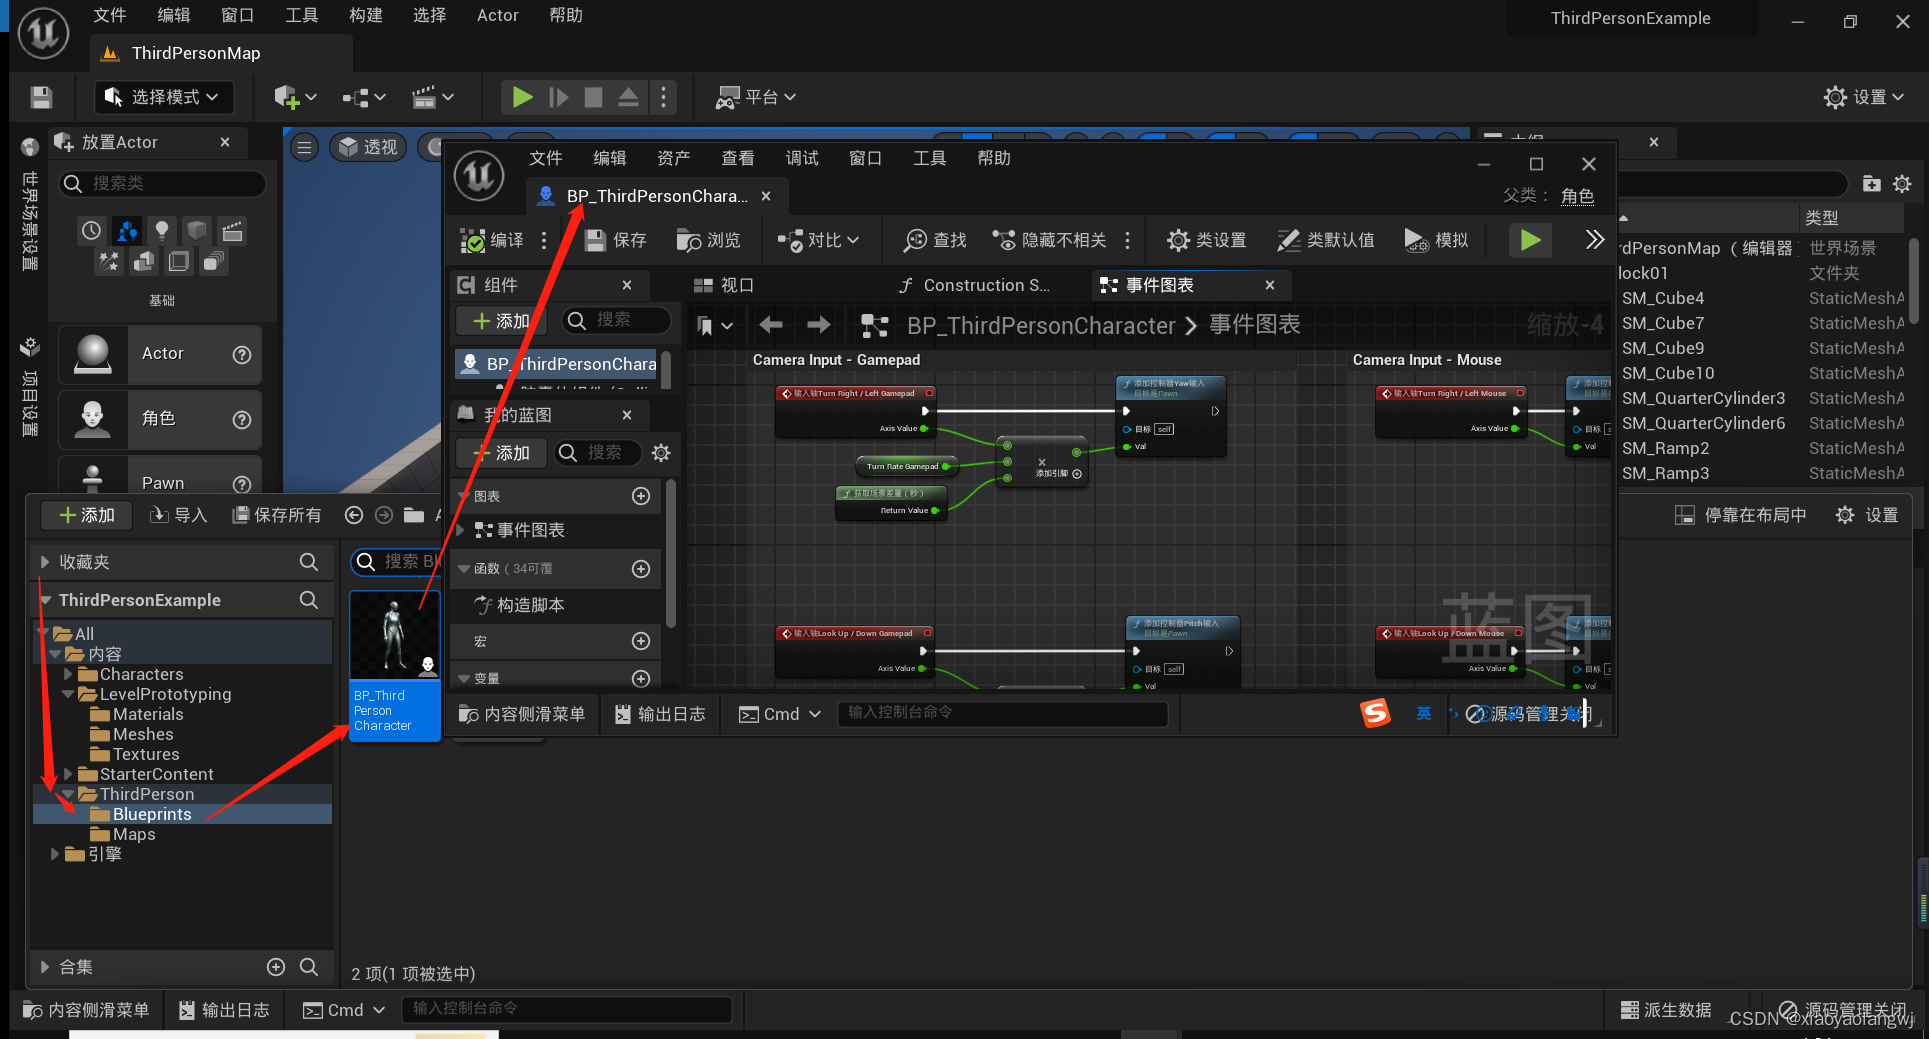Add a new variable with plus beside 变量

tap(642, 679)
